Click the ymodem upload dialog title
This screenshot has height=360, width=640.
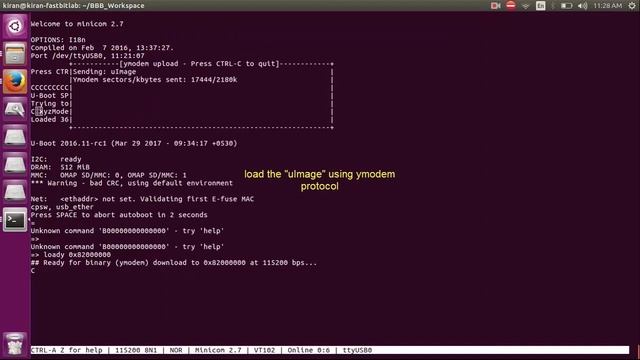click(199, 64)
